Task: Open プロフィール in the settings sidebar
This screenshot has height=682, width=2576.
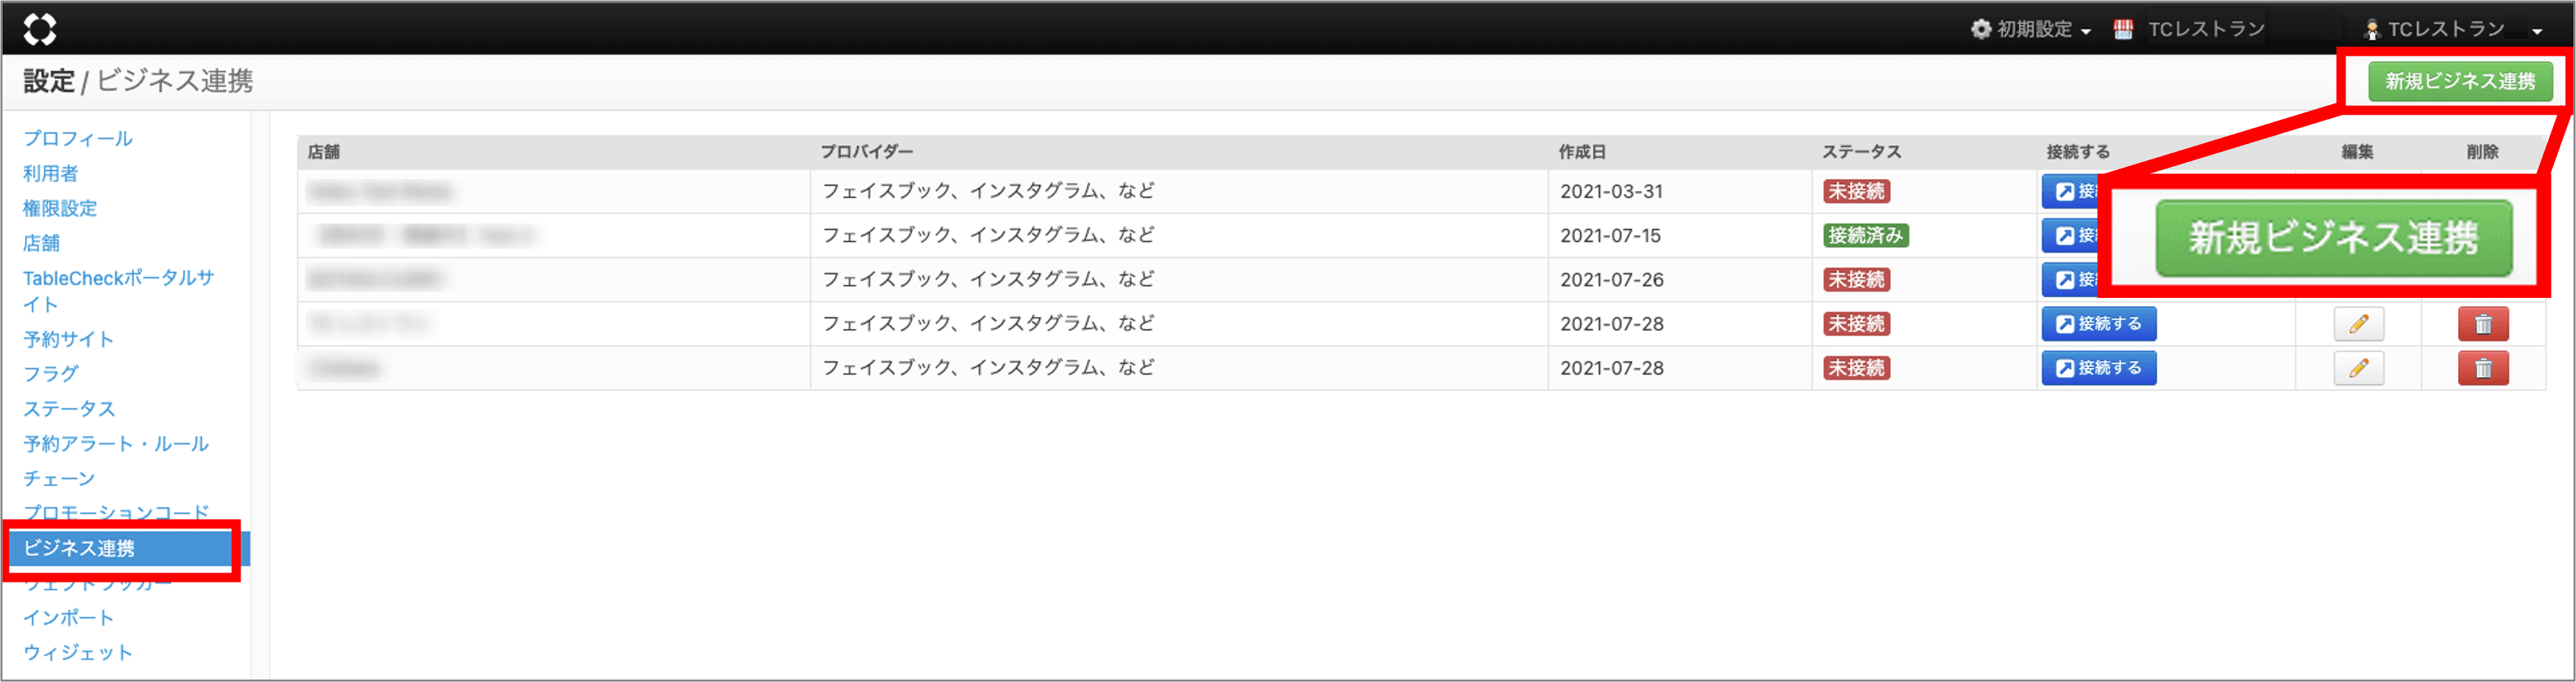Action: click(78, 138)
